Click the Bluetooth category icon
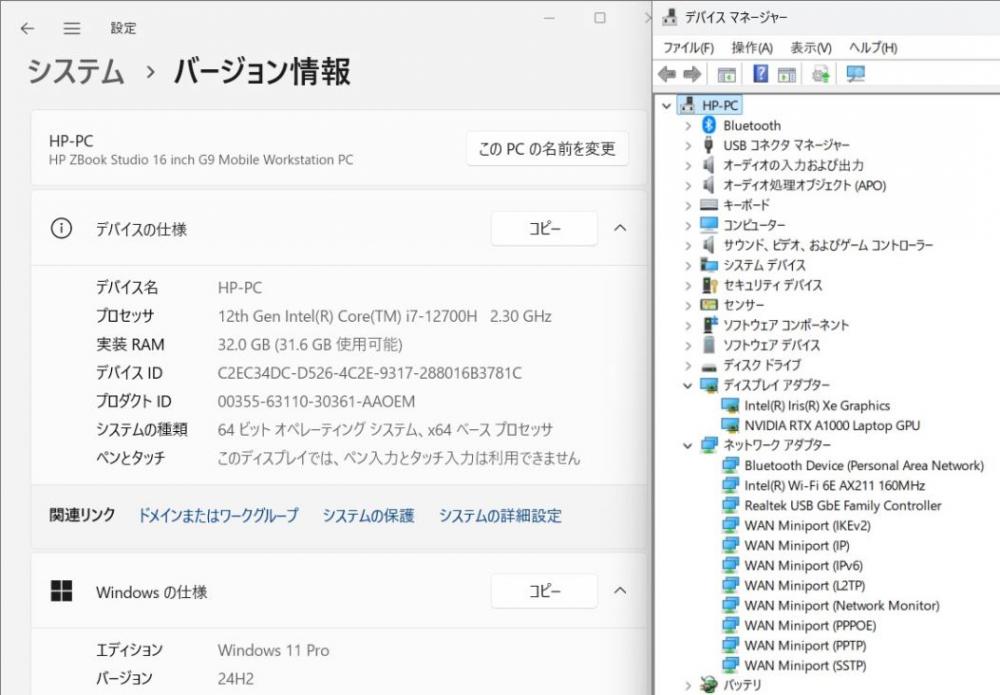This screenshot has width=1000, height=695. (709, 125)
